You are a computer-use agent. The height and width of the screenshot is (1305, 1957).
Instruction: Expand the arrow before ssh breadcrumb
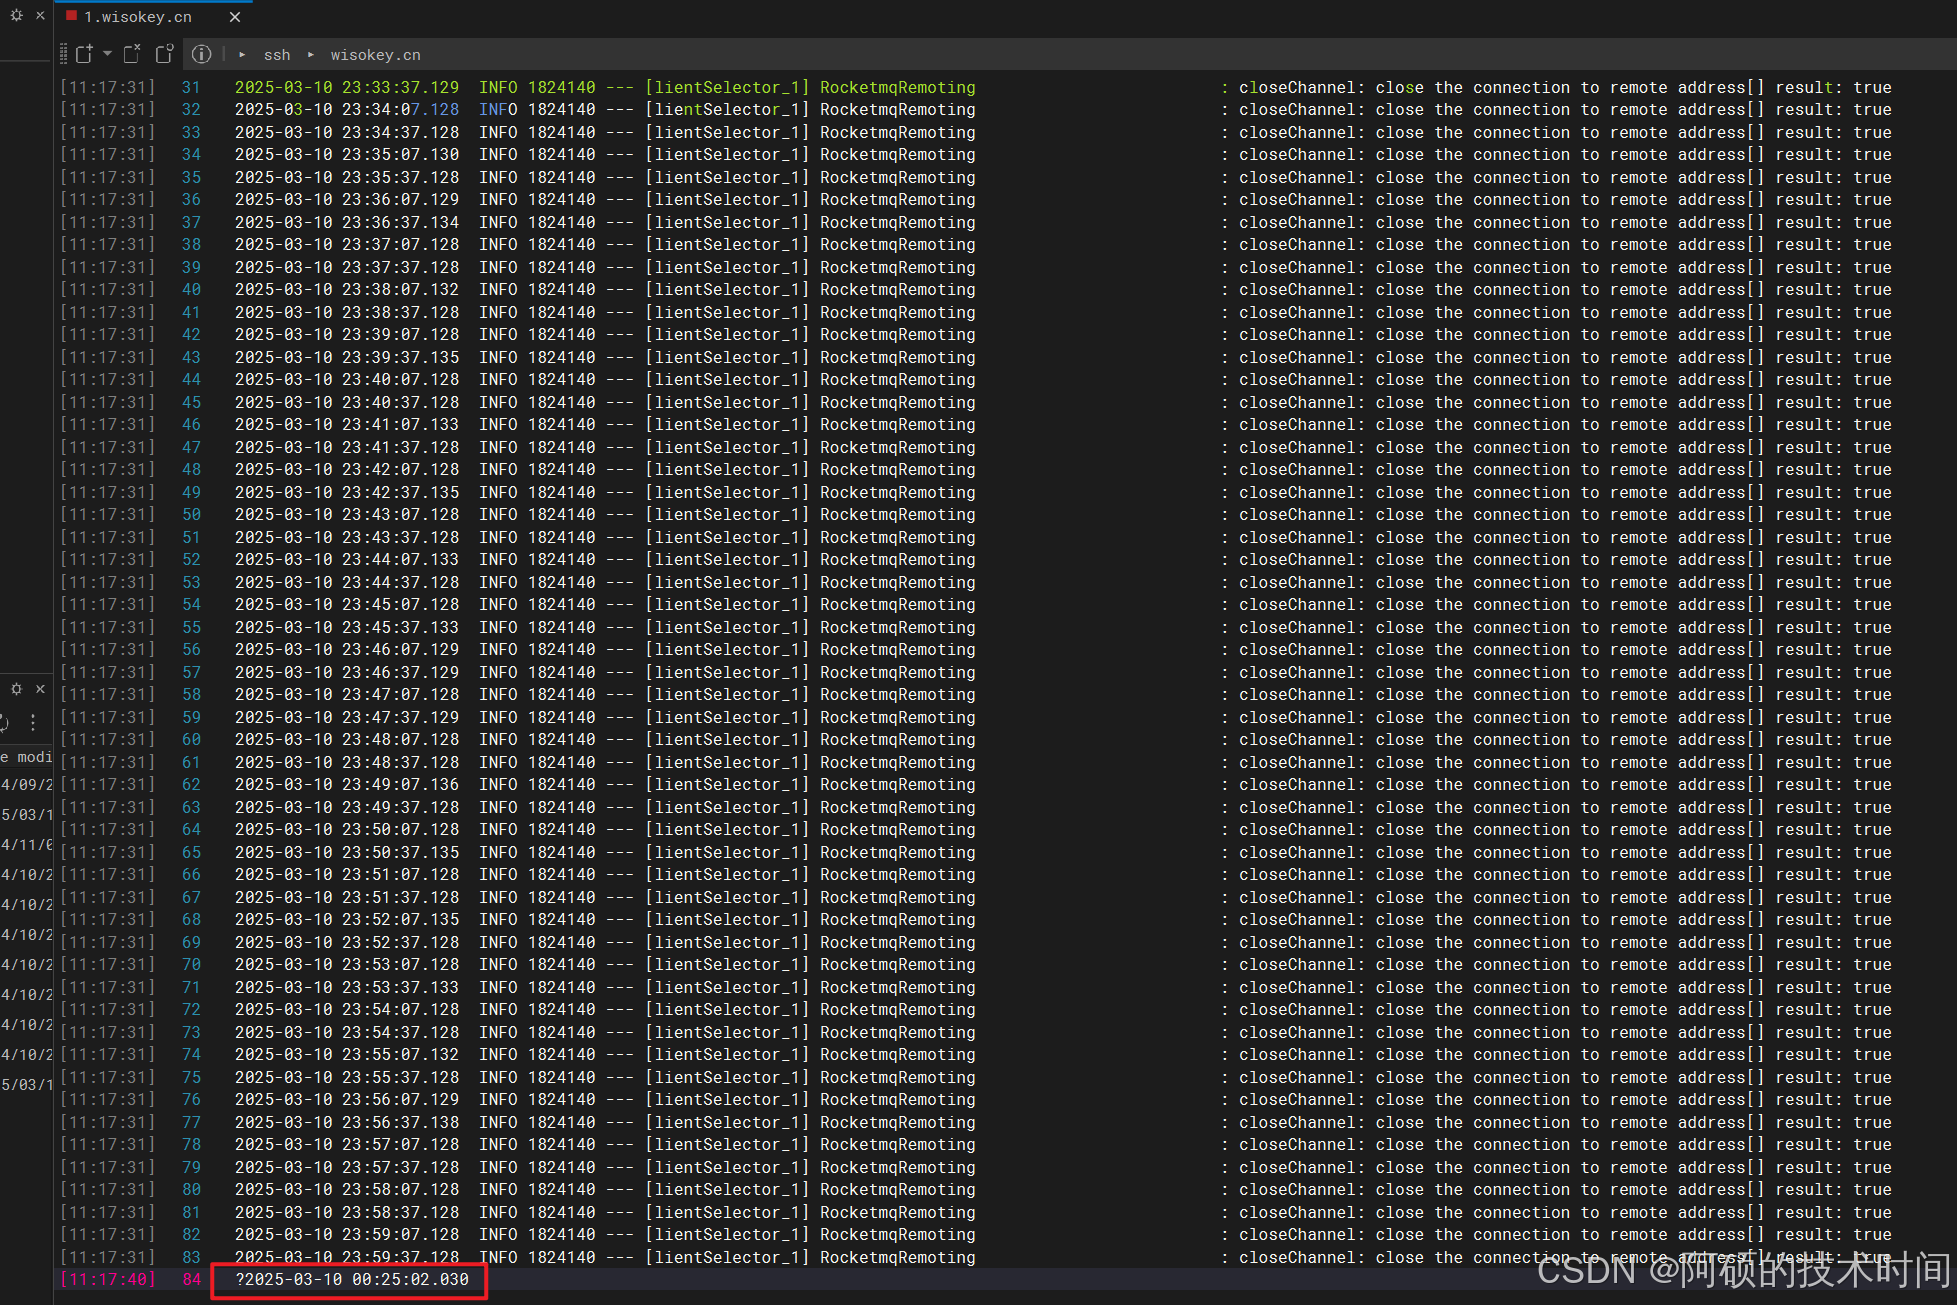(x=242, y=55)
